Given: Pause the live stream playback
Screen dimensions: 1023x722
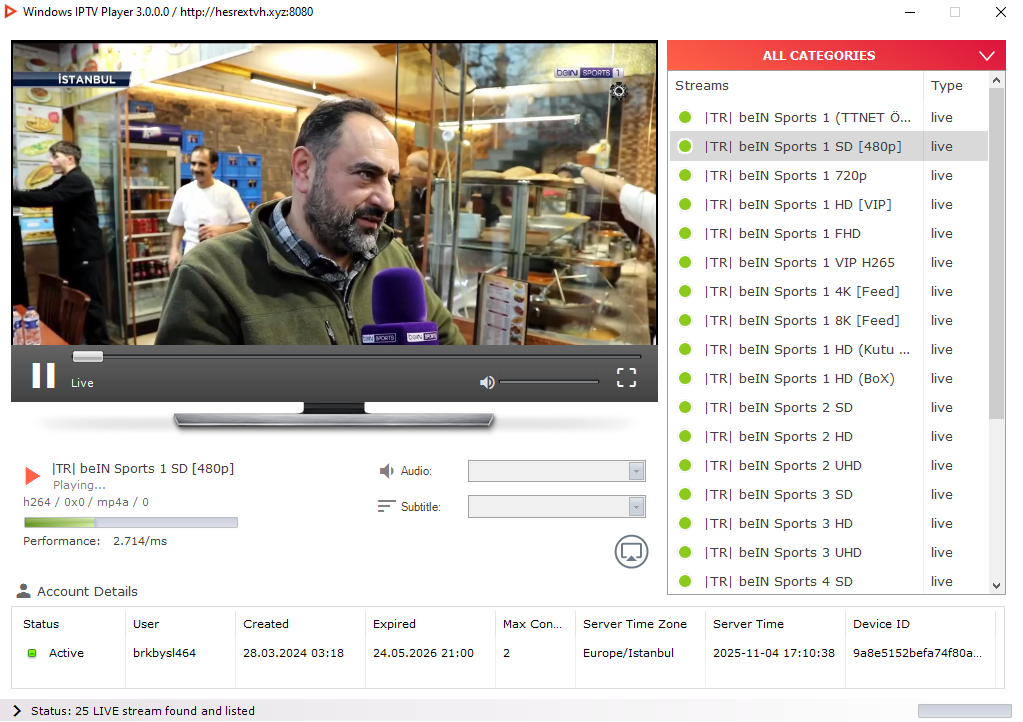Looking at the screenshot, I should tap(43, 376).
